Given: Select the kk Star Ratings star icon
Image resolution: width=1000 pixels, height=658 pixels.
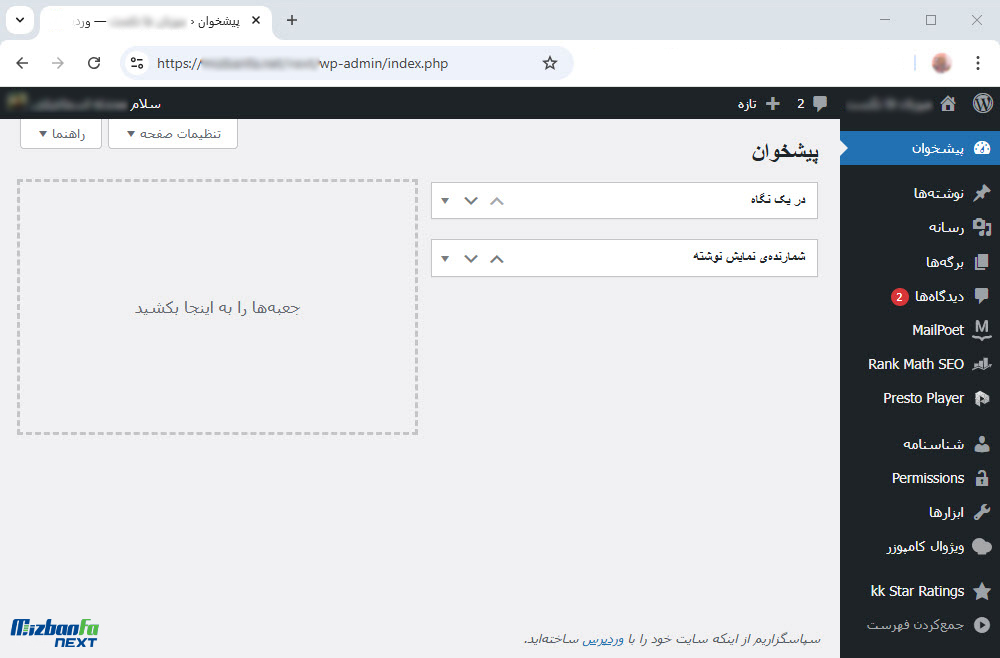Looking at the screenshot, I should 983,590.
